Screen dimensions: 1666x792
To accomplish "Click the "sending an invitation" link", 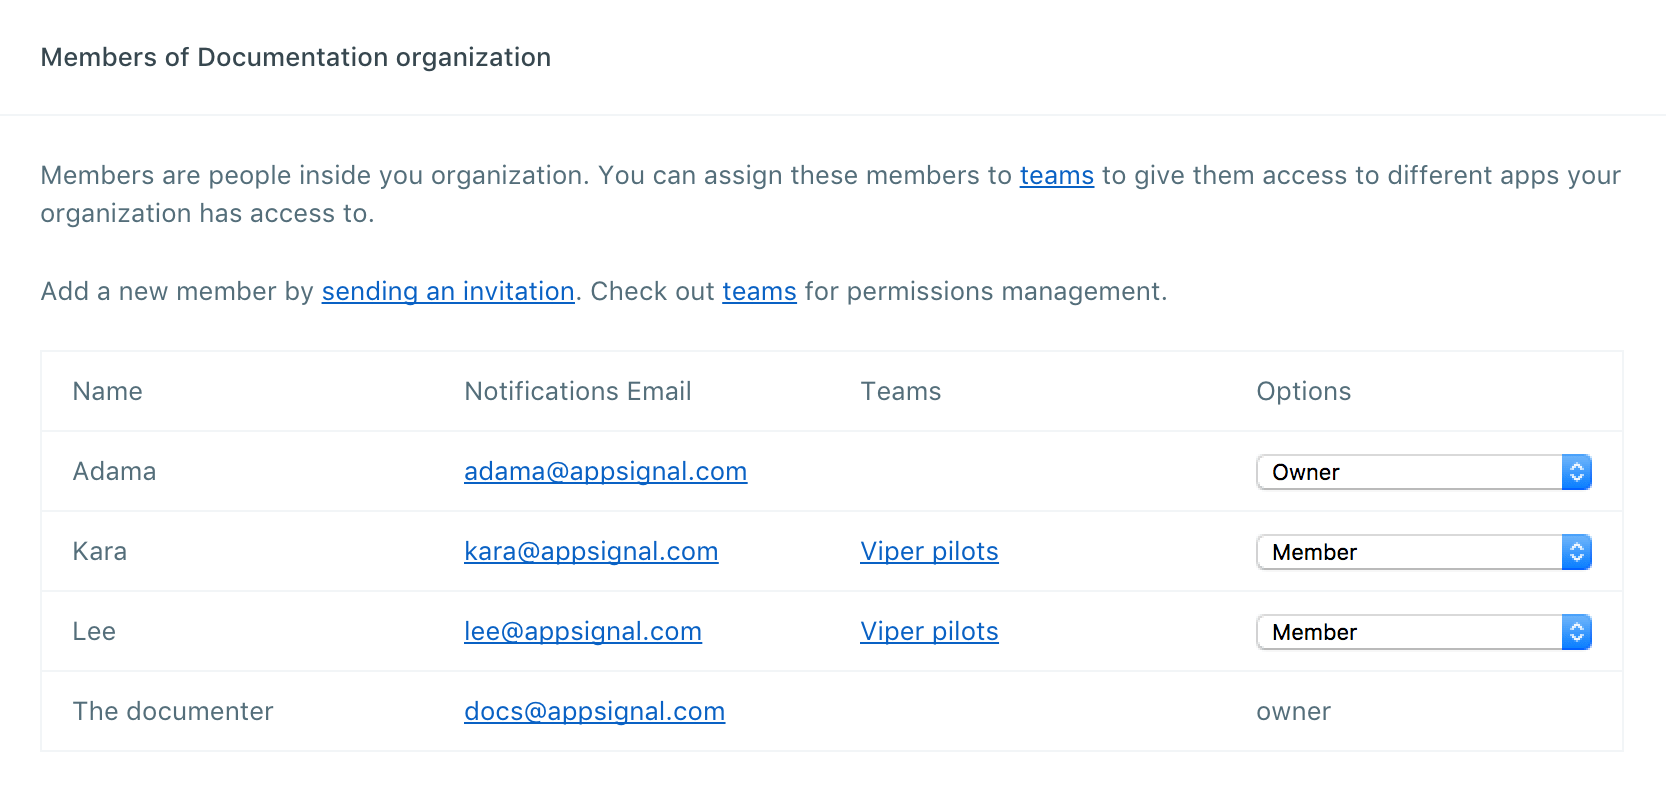I will coord(448,292).
